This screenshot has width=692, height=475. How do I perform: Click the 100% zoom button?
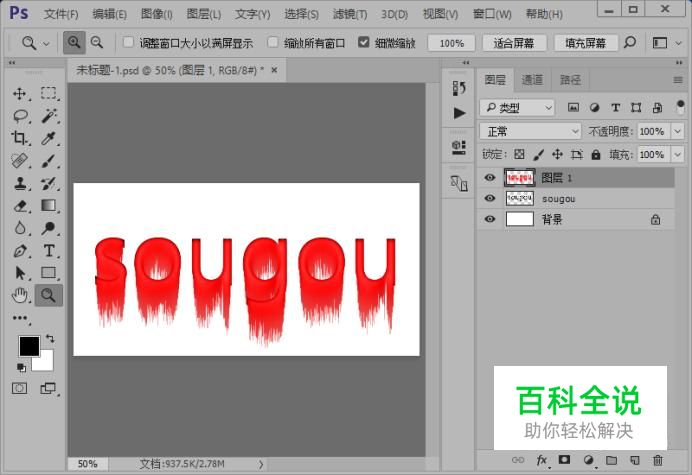coord(451,43)
